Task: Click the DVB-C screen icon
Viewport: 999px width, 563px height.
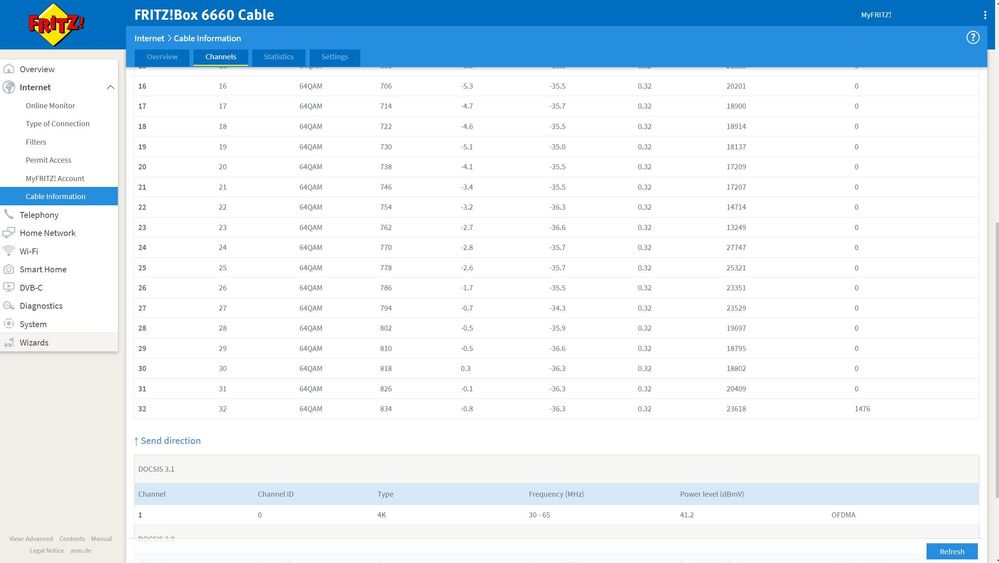Action: coord(9,288)
